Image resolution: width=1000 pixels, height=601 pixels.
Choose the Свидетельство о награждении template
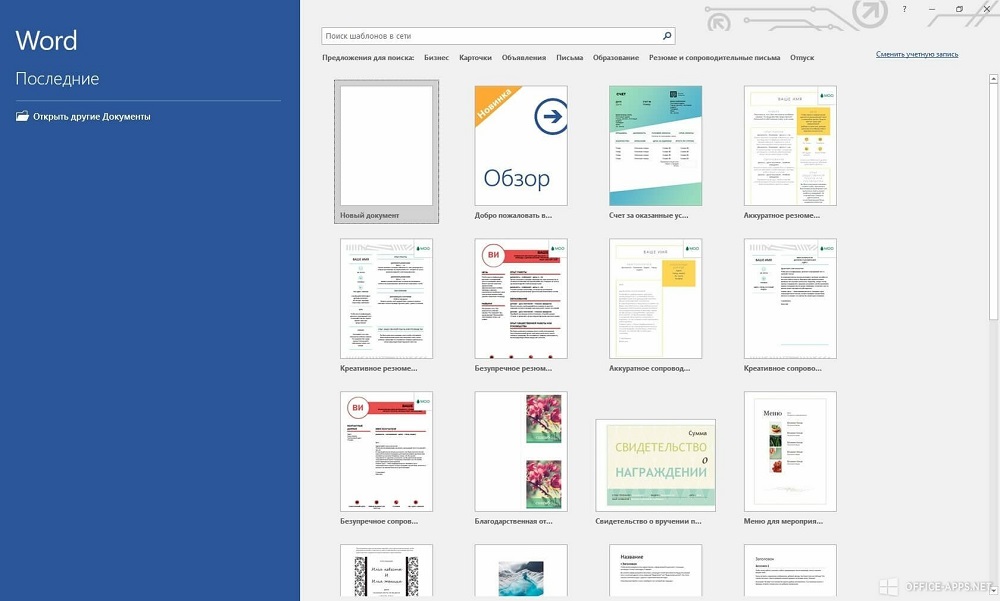click(x=656, y=465)
